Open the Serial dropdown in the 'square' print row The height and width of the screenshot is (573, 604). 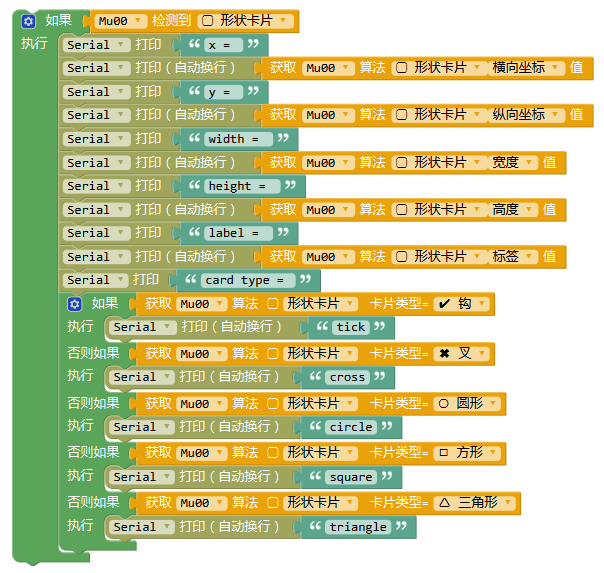tap(141, 477)
